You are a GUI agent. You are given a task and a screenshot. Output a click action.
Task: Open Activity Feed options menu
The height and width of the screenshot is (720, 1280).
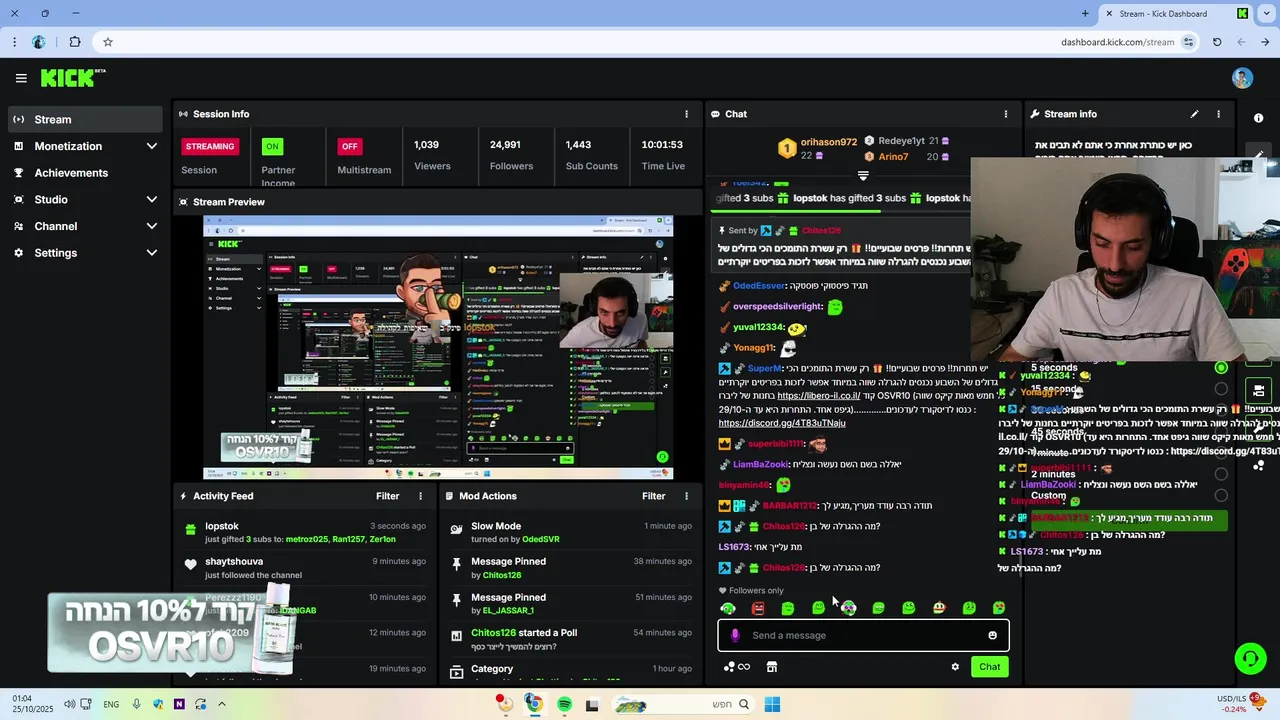(420, 496)
